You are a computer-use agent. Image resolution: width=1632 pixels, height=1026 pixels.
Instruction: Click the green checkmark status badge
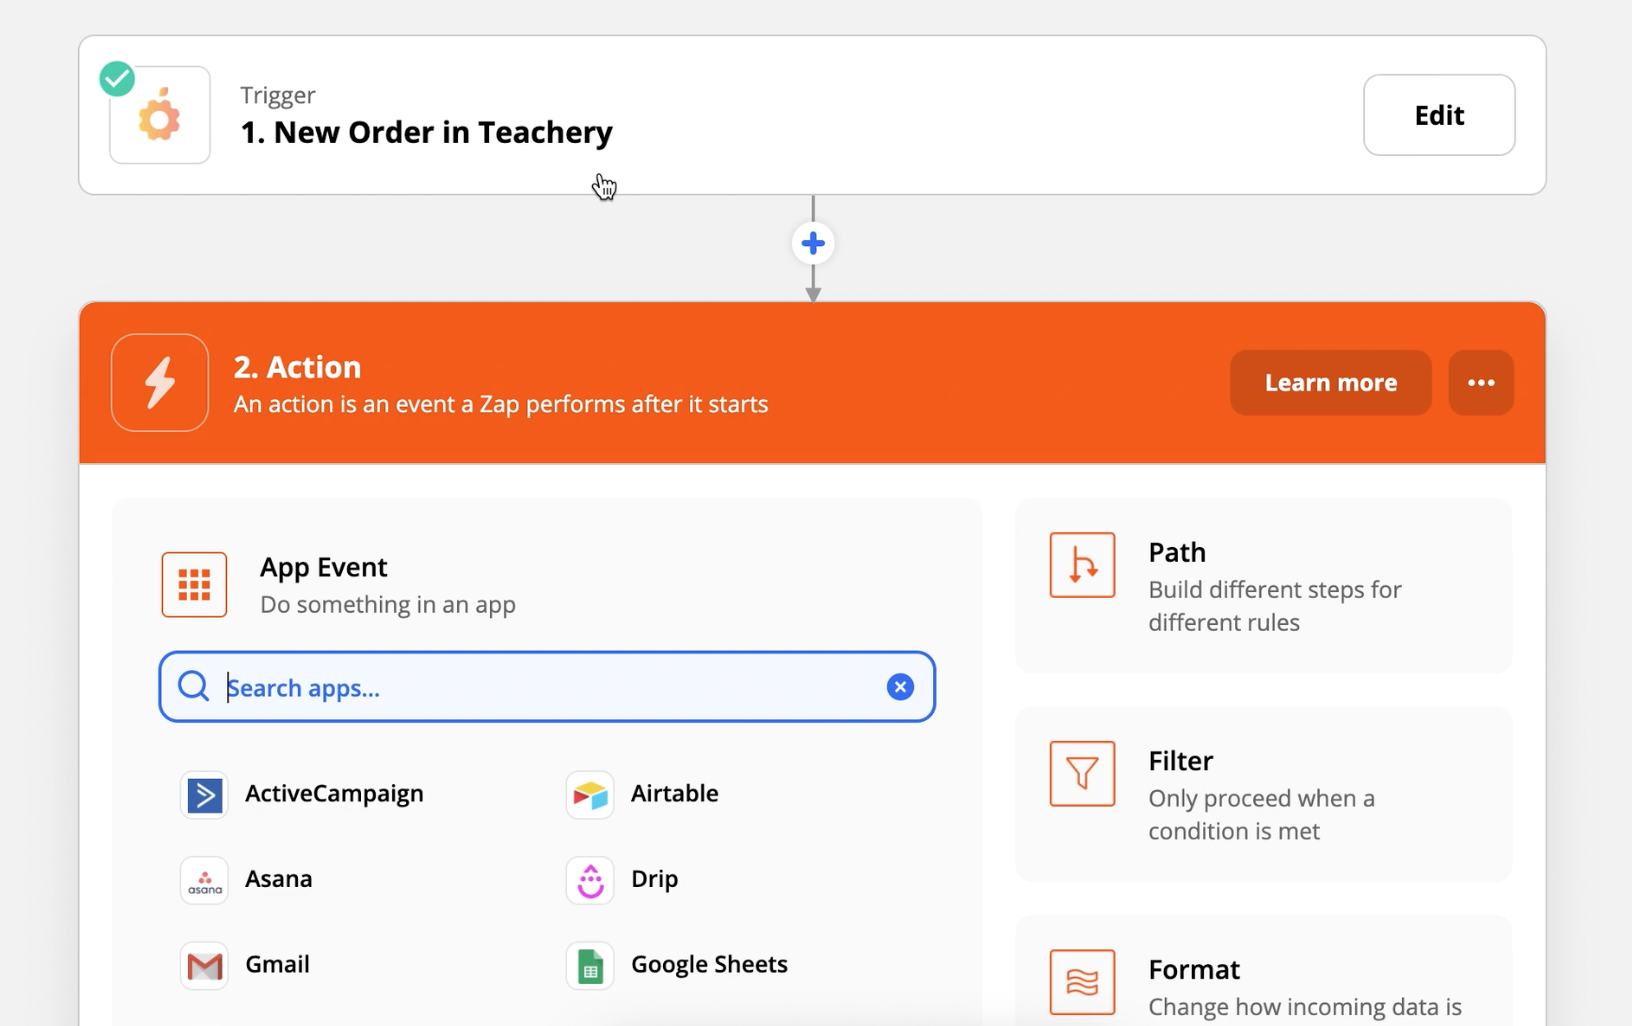pos(117,79)
